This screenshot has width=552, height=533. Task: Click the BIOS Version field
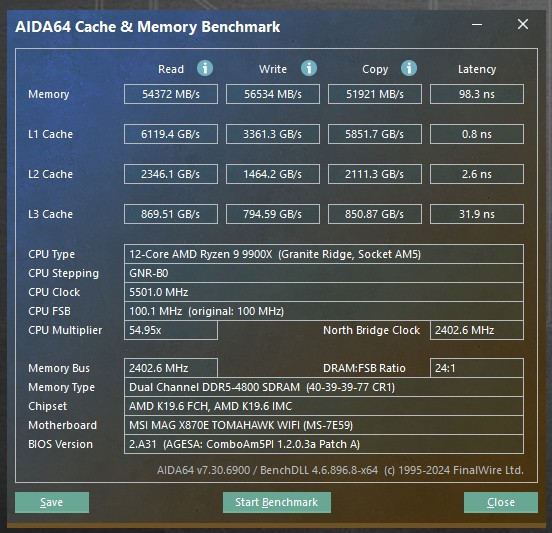[x=324, y=444]
